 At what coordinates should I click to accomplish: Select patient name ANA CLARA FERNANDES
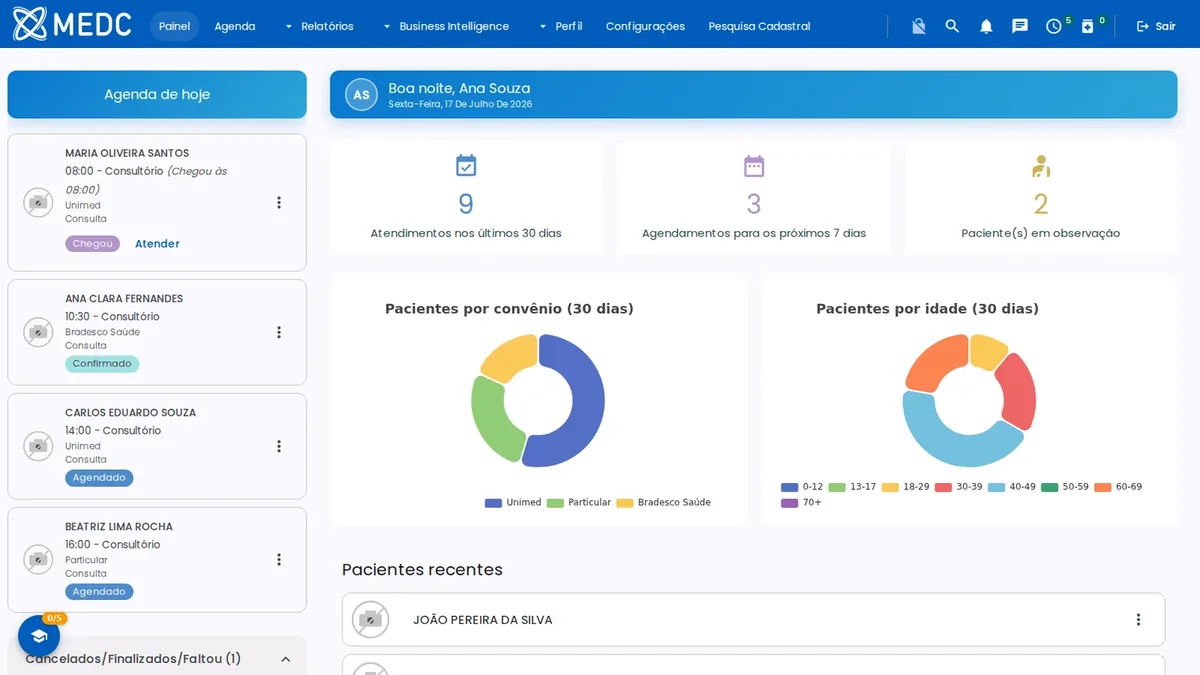[x=124, y=299]
